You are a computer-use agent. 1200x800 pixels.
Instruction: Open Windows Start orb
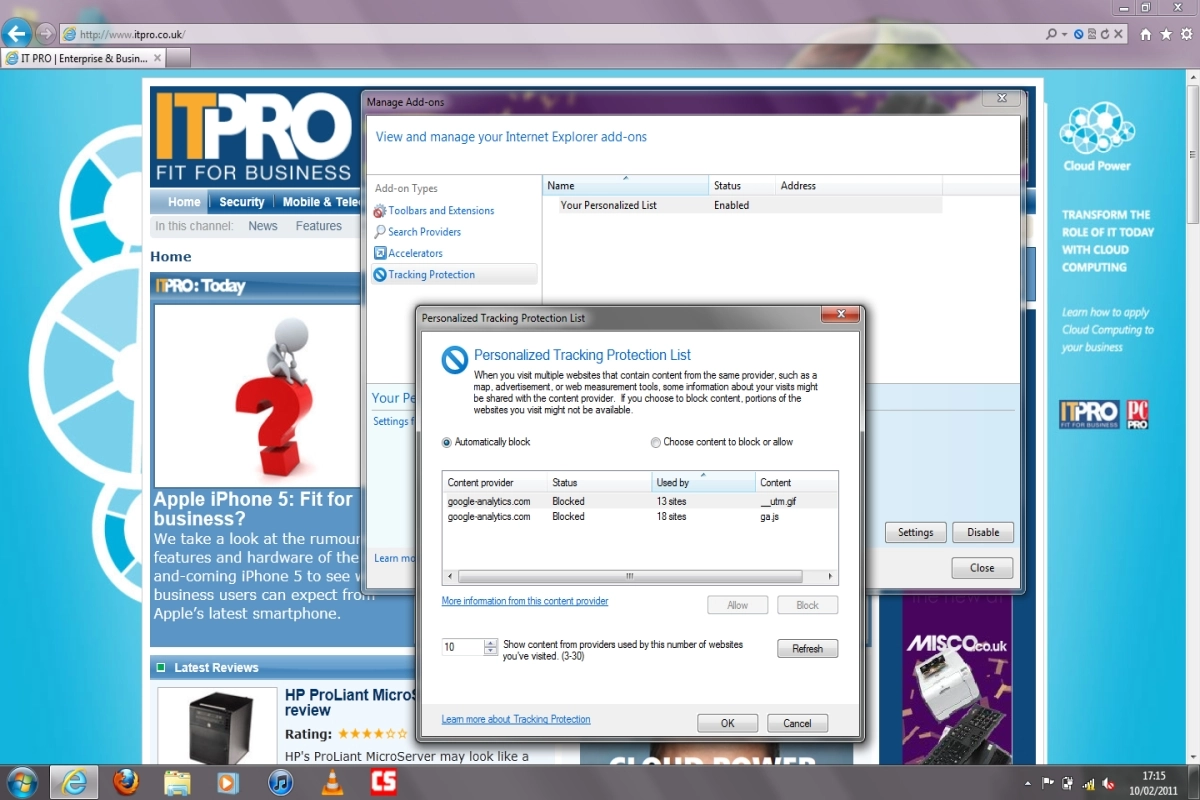22,782
